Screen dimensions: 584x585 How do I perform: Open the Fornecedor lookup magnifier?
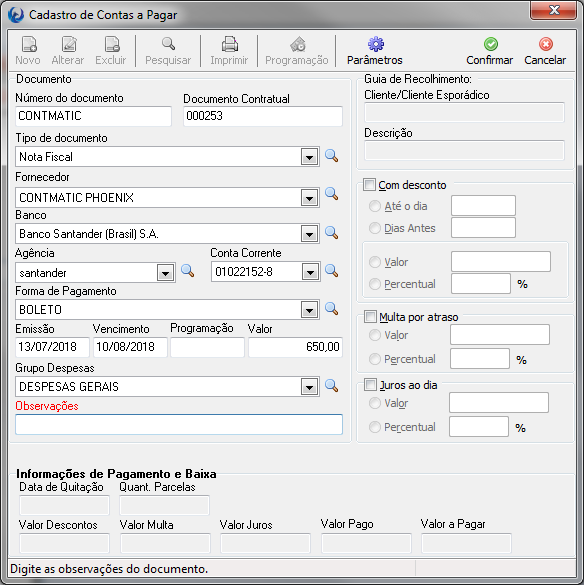[x=331, y=194]
